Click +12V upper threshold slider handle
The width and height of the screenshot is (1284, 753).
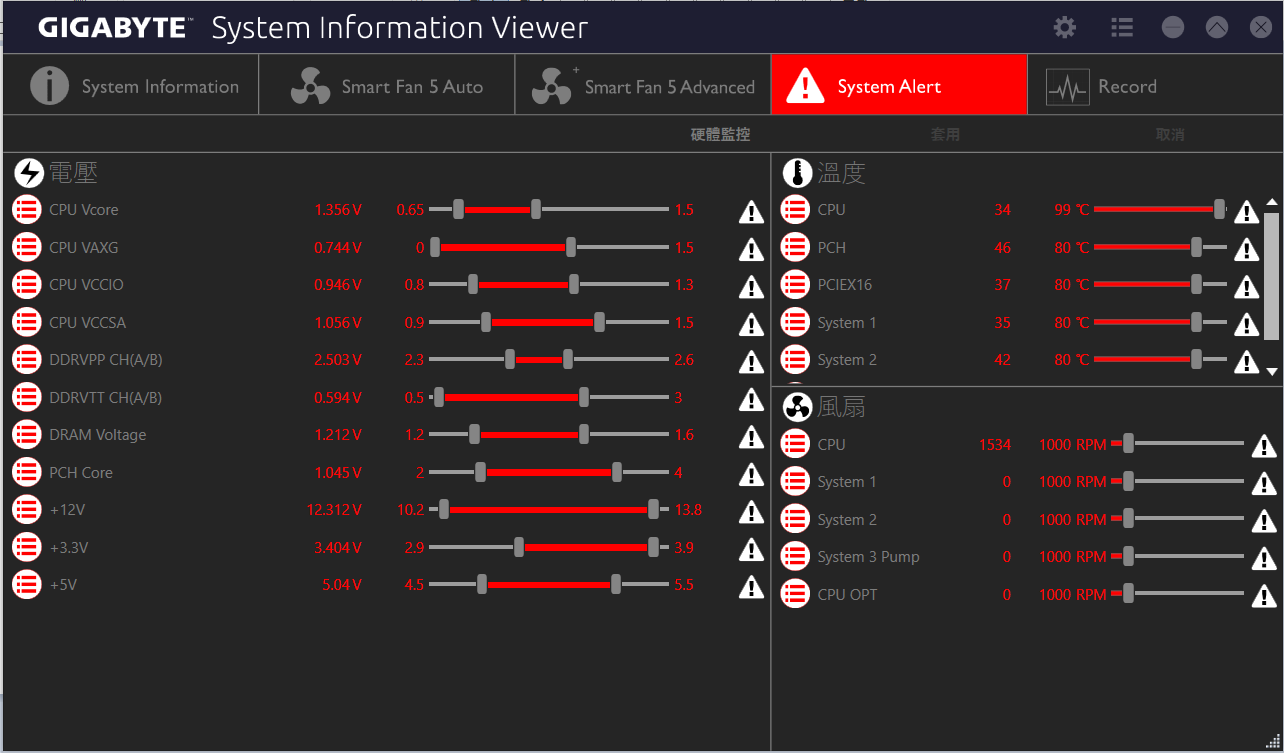[x=653, y=509]
